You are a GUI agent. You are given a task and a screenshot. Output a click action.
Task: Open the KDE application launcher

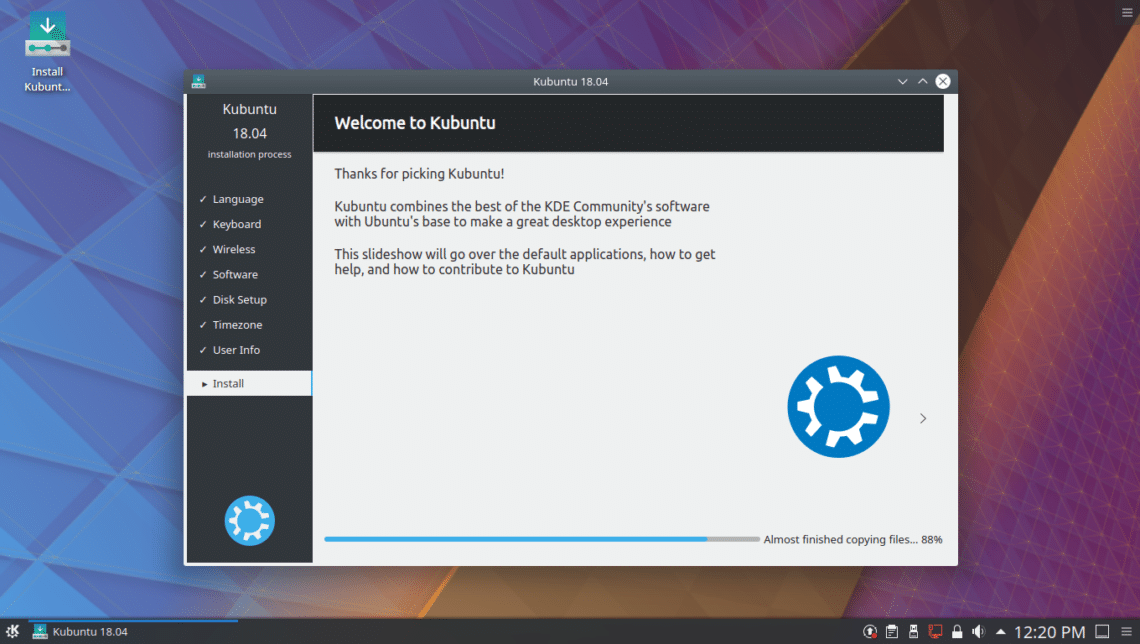(x=13, y=631)
